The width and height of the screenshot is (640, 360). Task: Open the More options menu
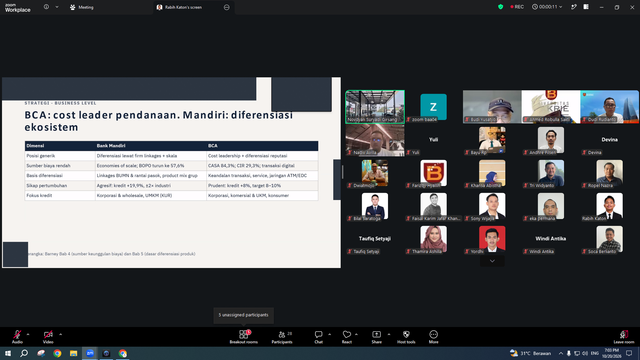tap(433, 337)
